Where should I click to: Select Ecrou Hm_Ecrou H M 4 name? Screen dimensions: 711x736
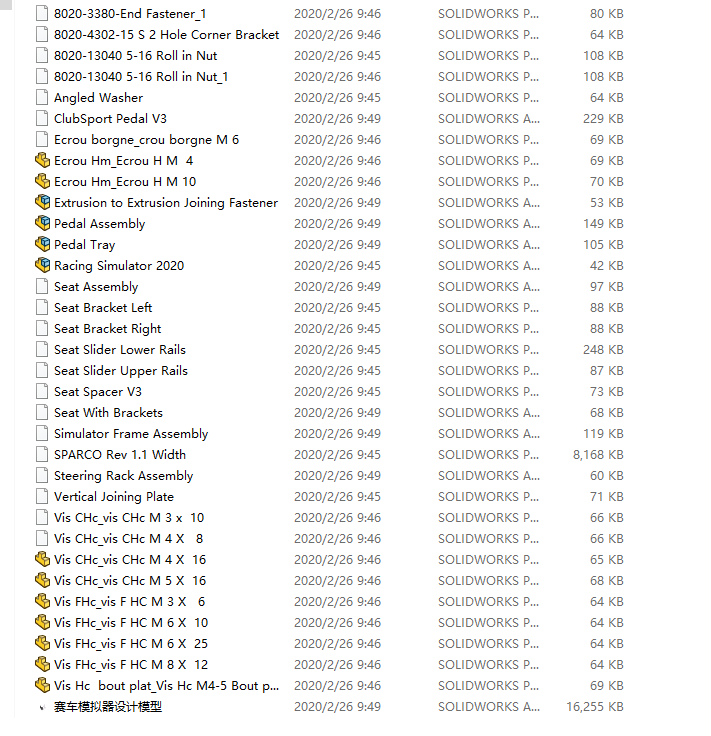click(123, 161)
